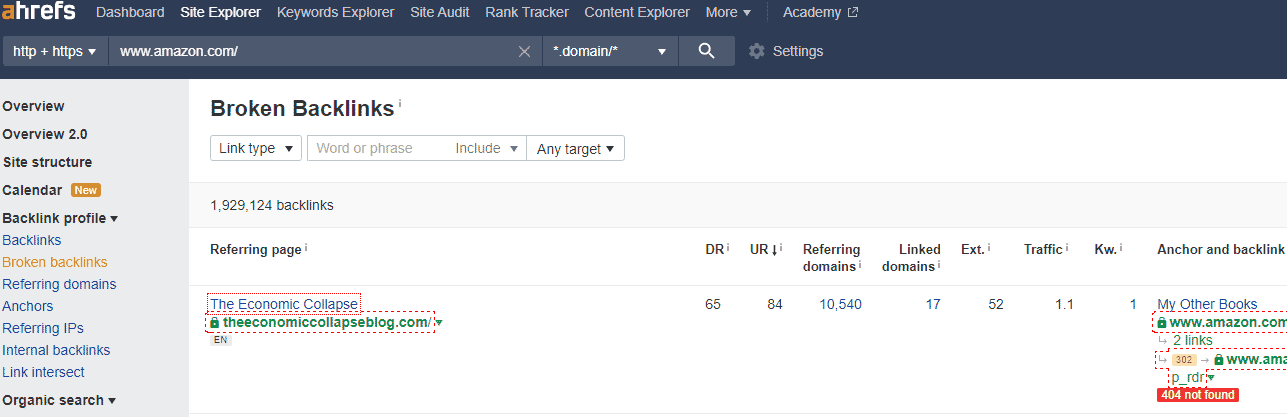Select Broken backlinks in sidebar

55,262
